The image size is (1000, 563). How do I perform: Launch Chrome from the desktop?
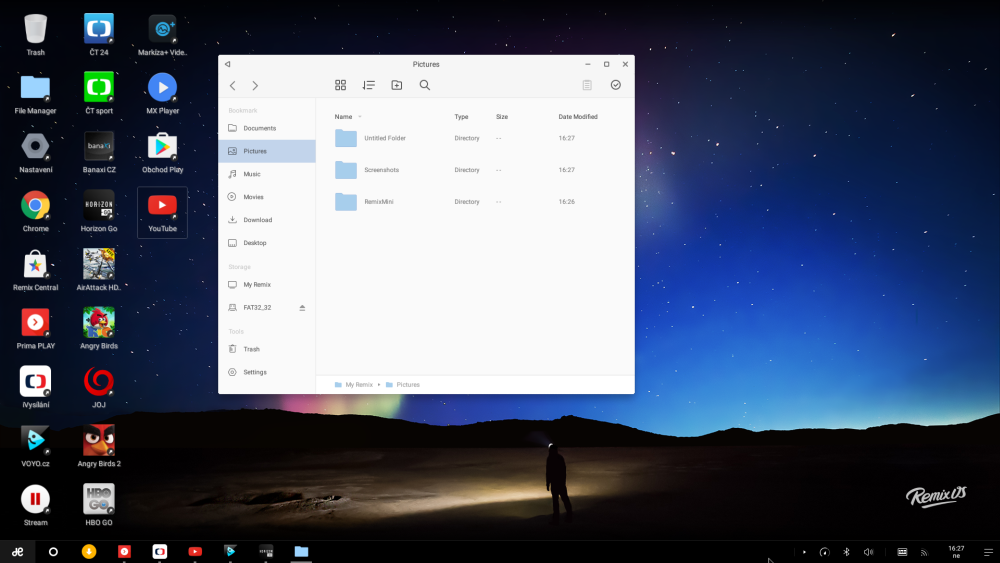coord(35,212)
